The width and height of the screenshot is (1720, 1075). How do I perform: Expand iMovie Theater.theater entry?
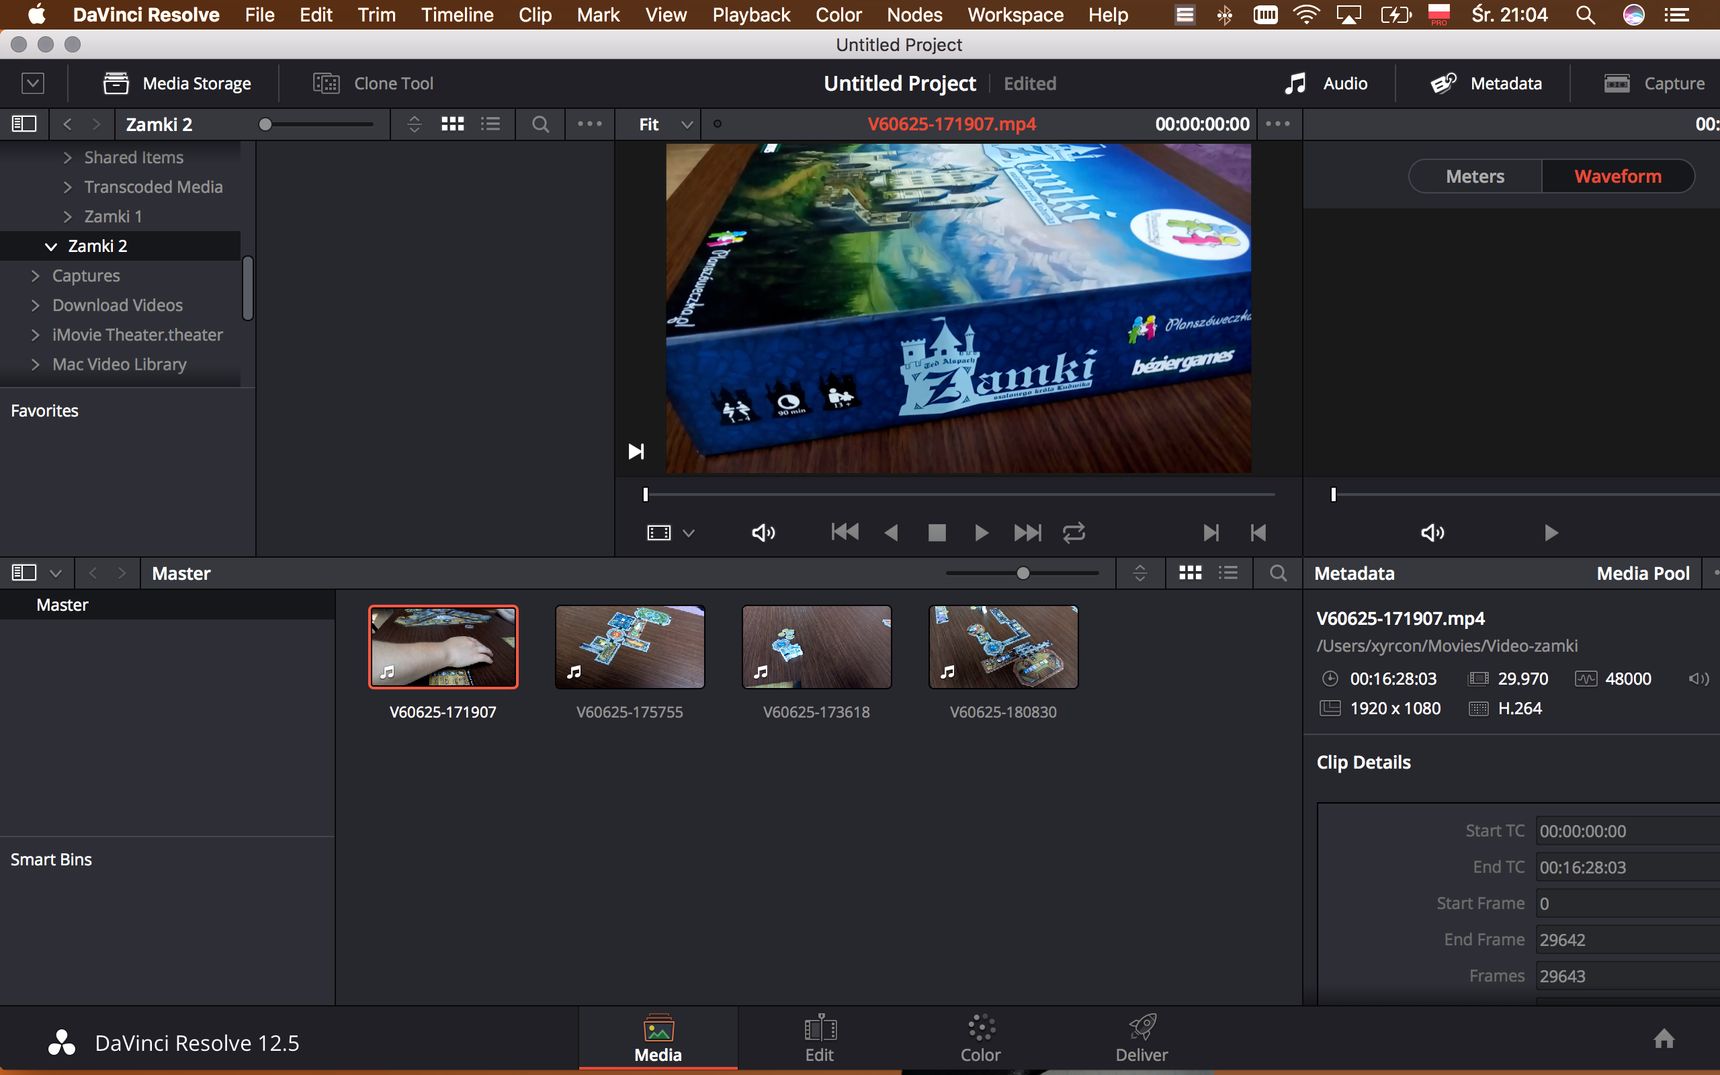pyautogui.click(x=35, y=335)
